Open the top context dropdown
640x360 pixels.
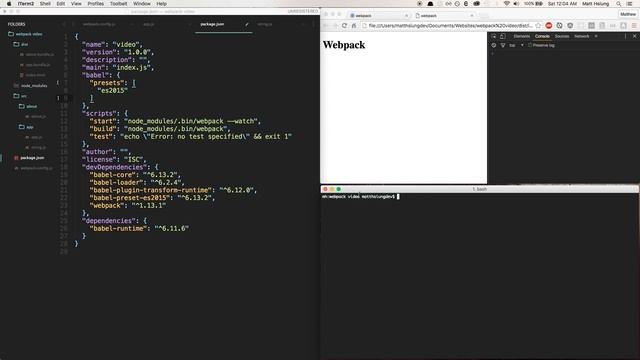point(516,45)
